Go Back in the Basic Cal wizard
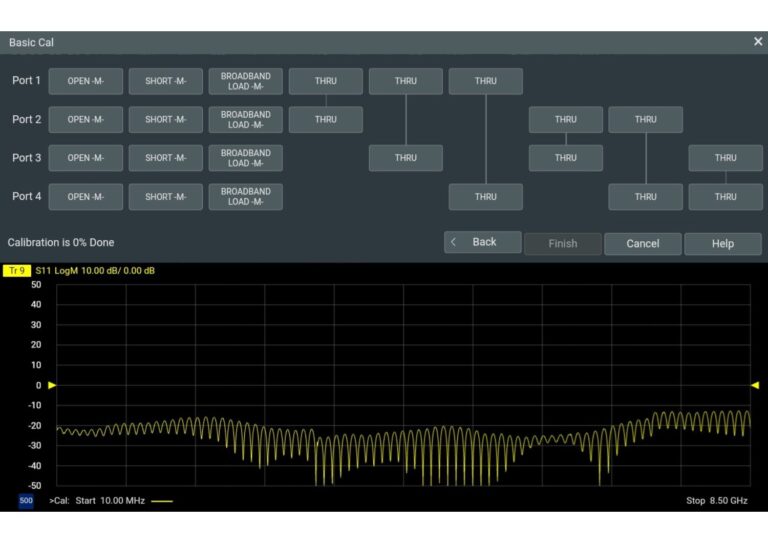This screenshot has width=768, height=543. coord(482,242)
